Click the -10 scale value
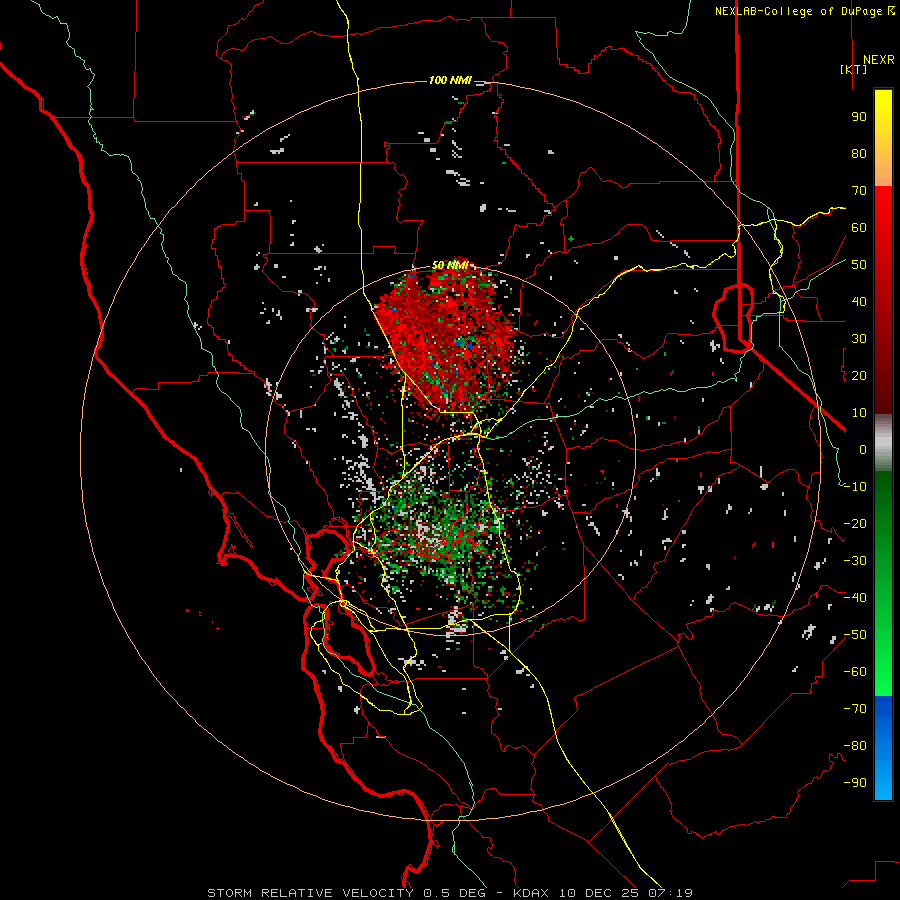Image resolution: width=900 pixels, height=900 pixels. click(x=855, y=487)
